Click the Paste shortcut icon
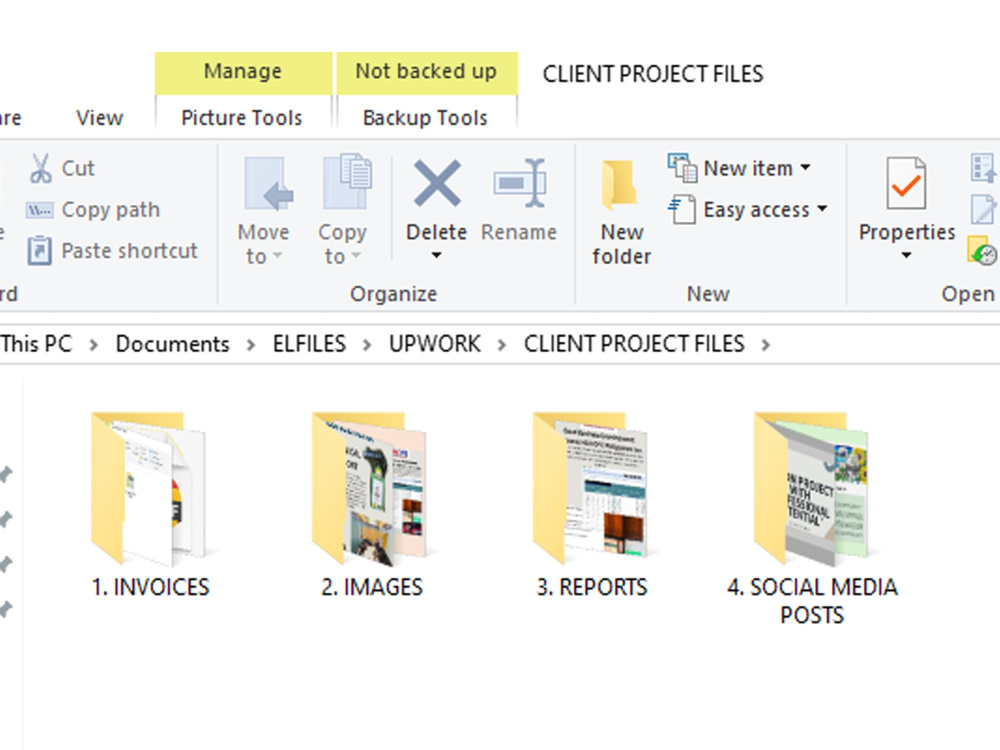1000x750 pixels. [x=40, y=251]
